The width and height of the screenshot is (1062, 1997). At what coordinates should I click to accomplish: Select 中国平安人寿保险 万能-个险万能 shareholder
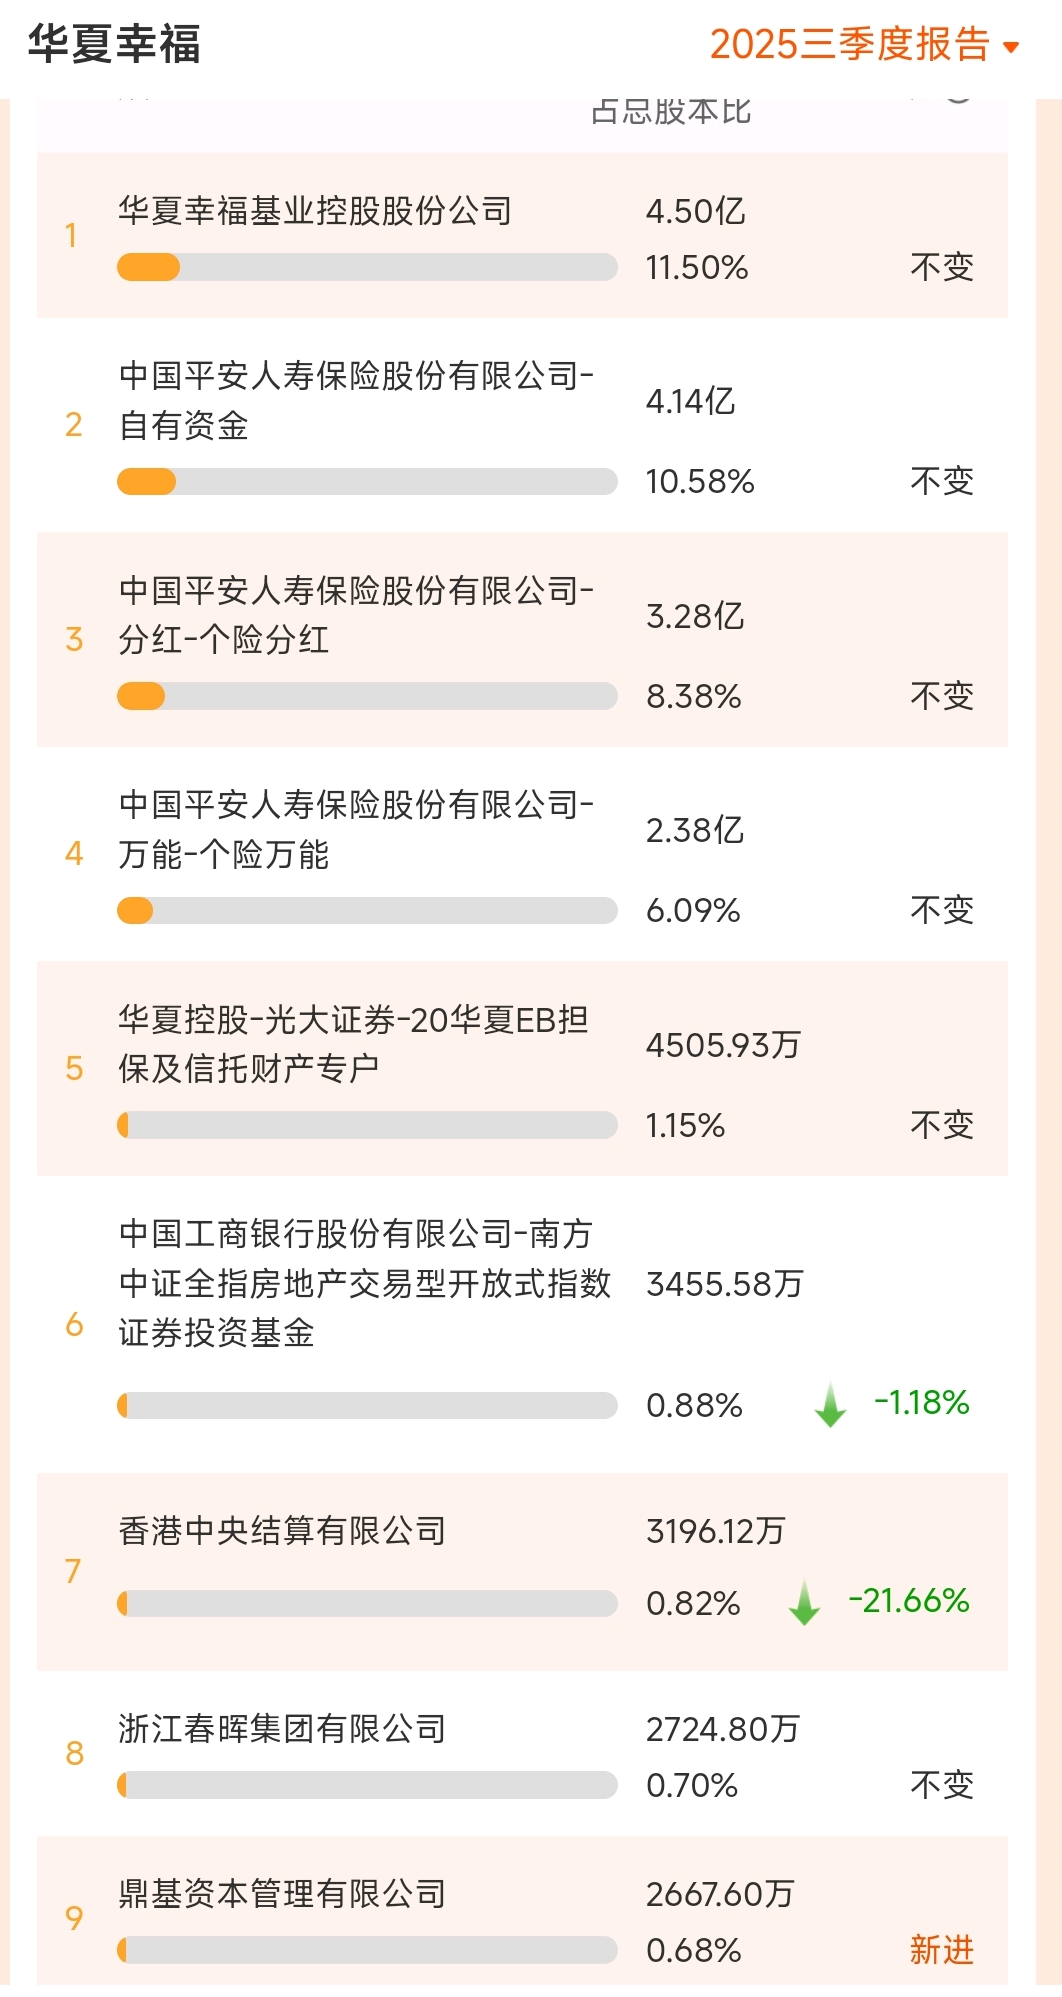point(356,829)
